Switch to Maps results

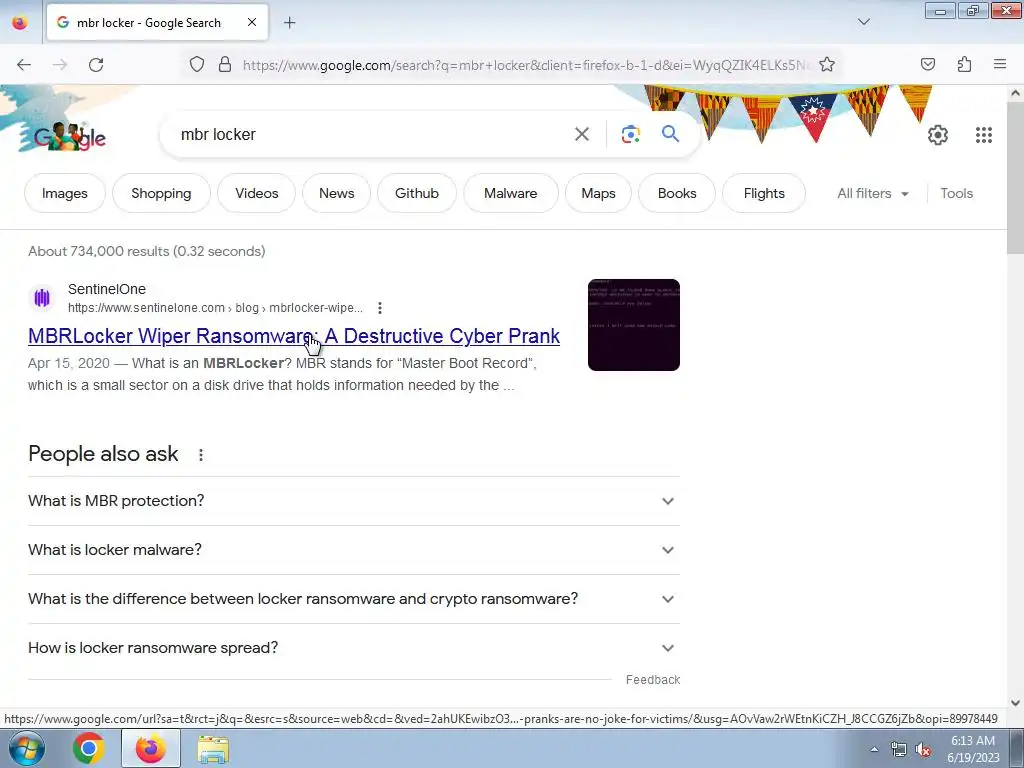[598, 193]
